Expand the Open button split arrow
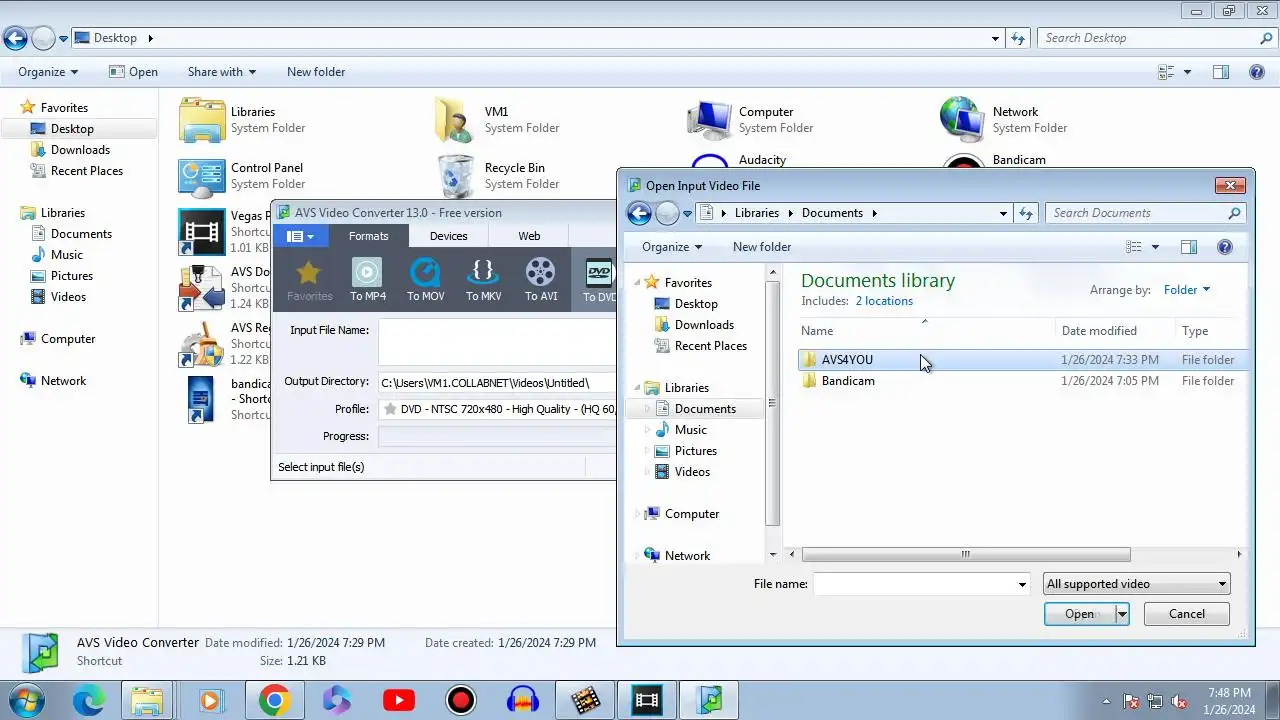The image size is (1280, 720). click(1122, 614)
